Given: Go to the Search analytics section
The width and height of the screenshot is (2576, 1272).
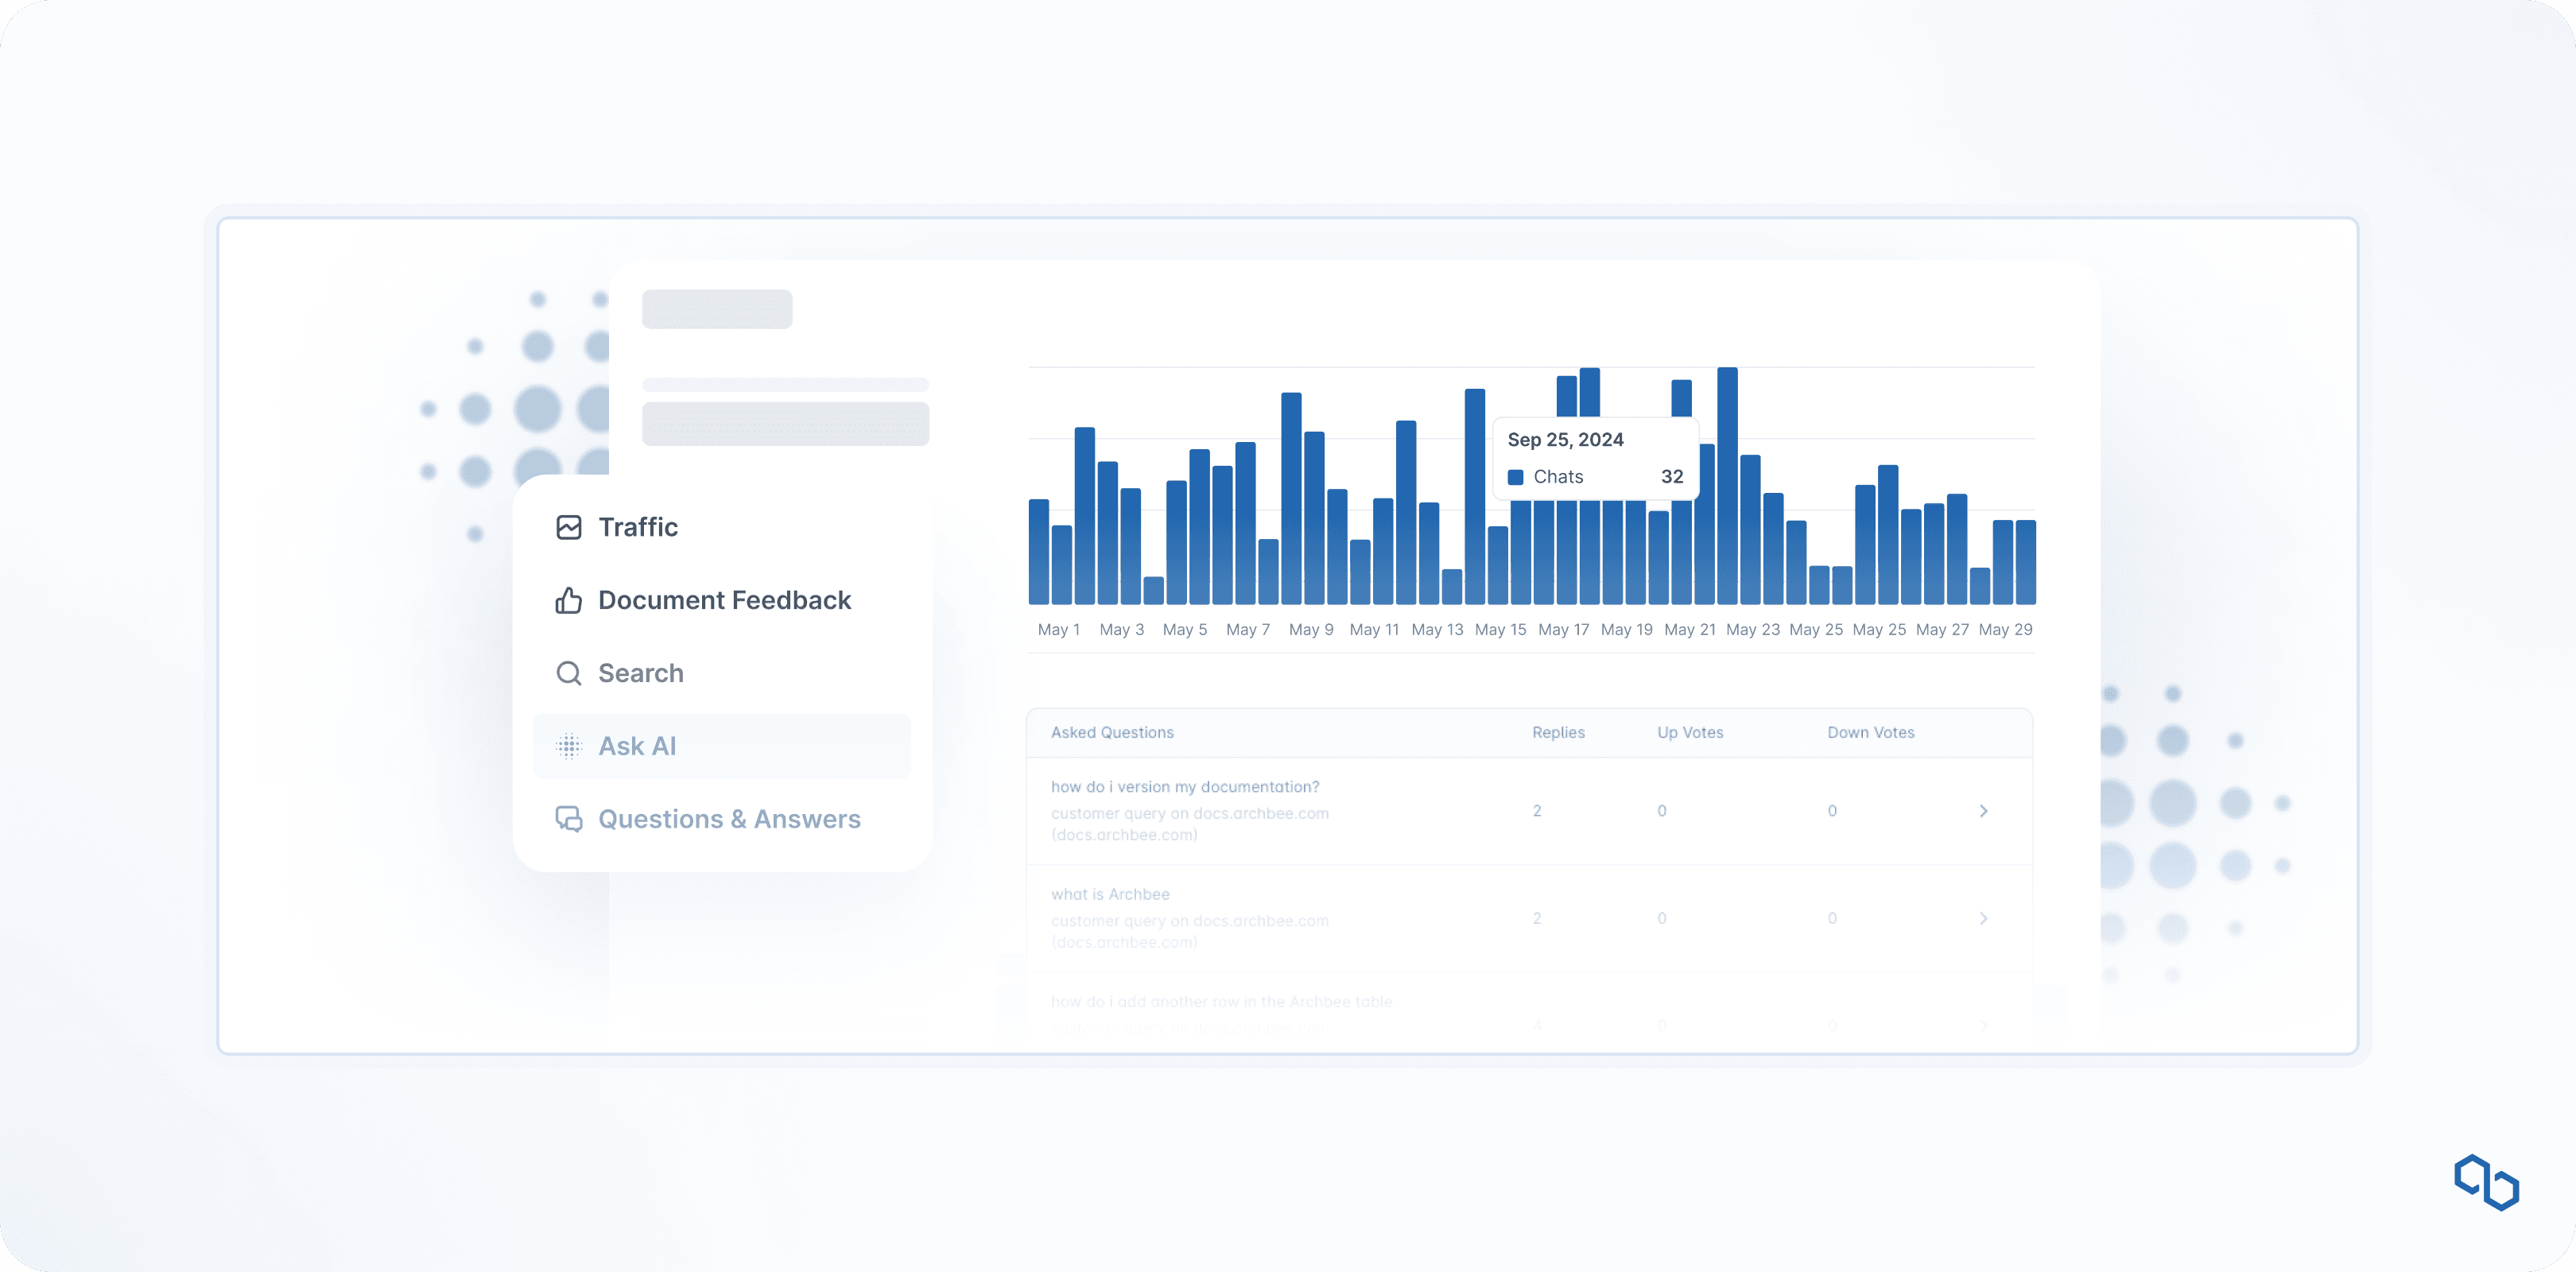Looking at the screenshot, I should (641, 673).
